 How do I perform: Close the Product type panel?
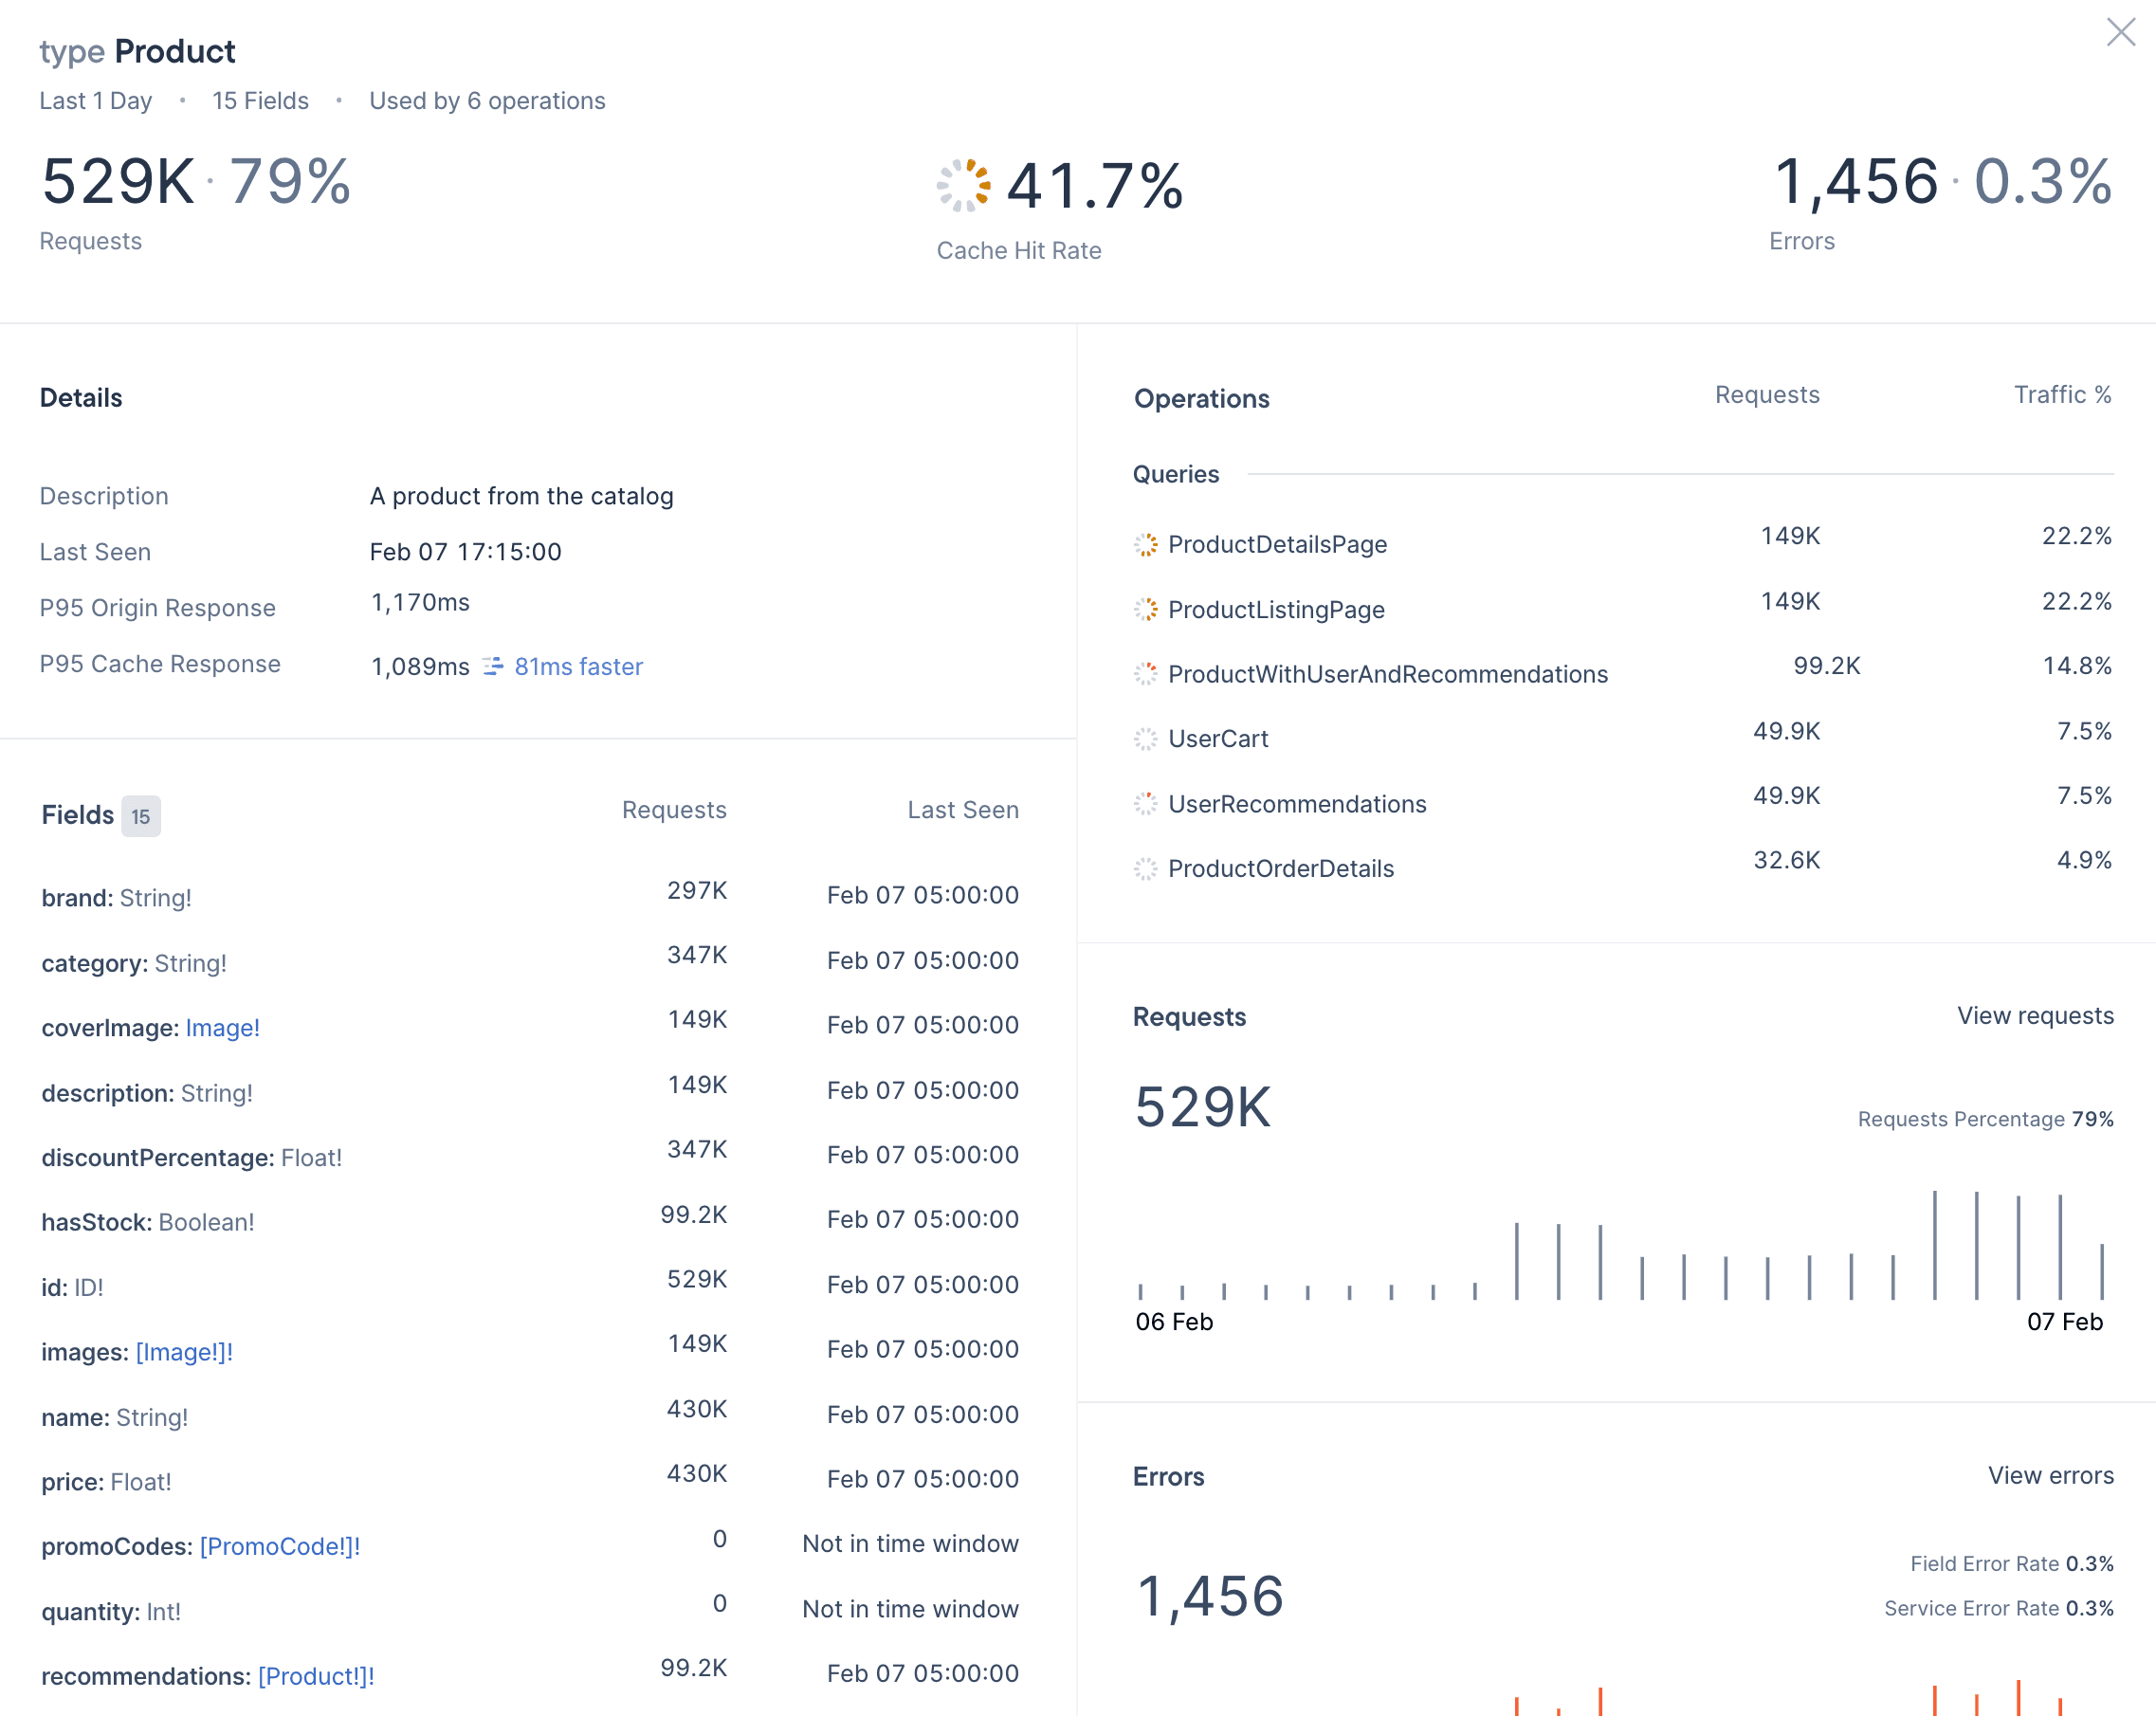pos(2120,32)
